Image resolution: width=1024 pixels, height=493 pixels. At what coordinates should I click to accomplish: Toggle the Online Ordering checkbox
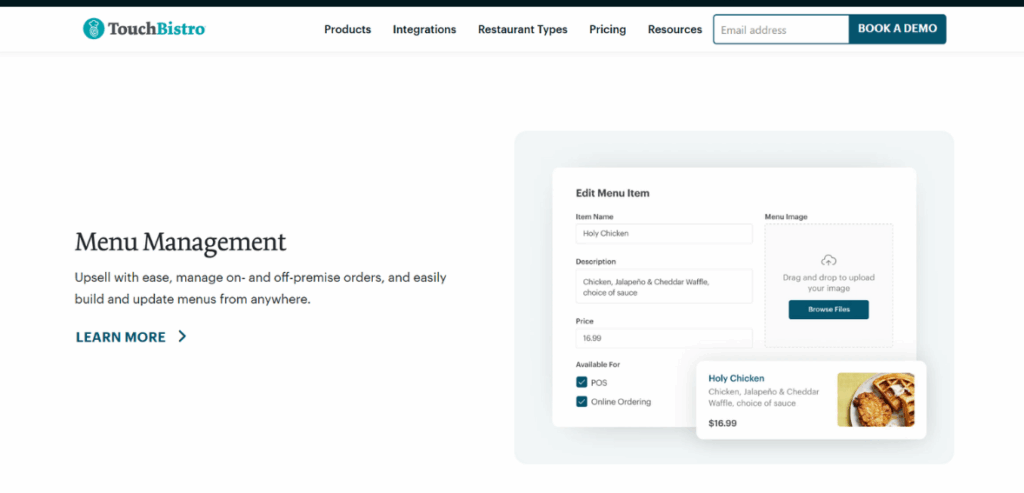[x=582, y=402]
